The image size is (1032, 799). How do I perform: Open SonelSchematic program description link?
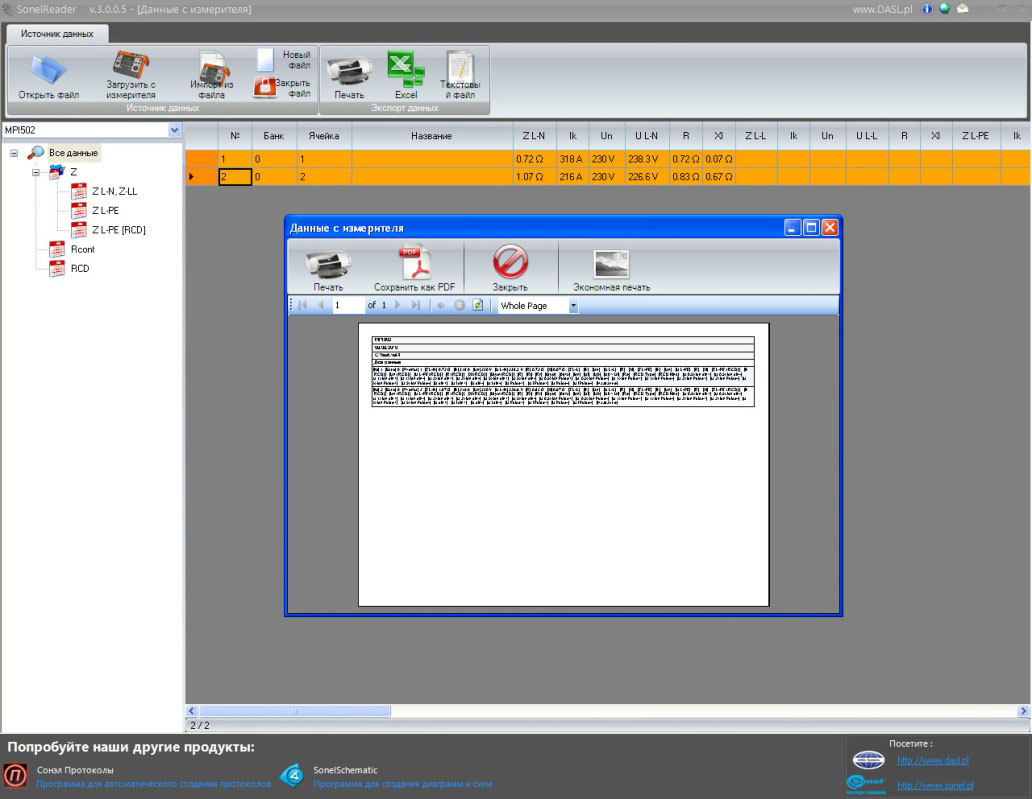(403, 784)
